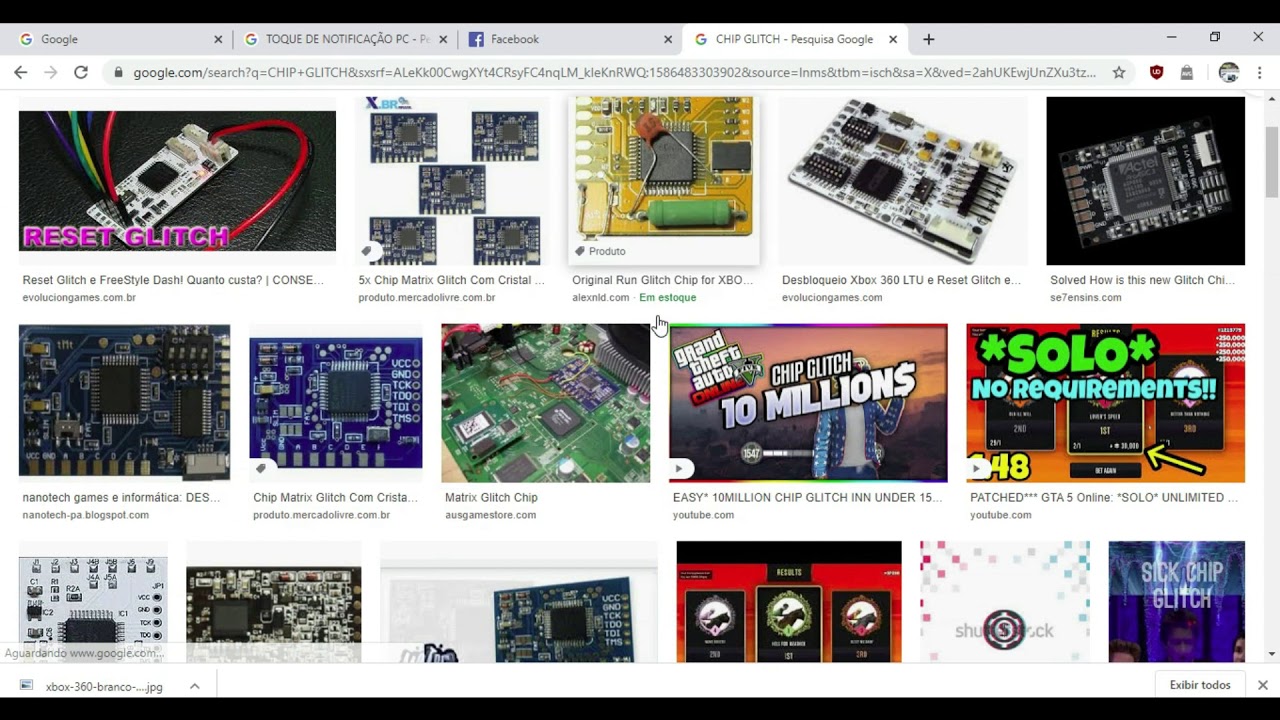Open the grey extension icon beside the shield
Viewport: 1280px width, 720px height.
click(x=1187, y=72)
